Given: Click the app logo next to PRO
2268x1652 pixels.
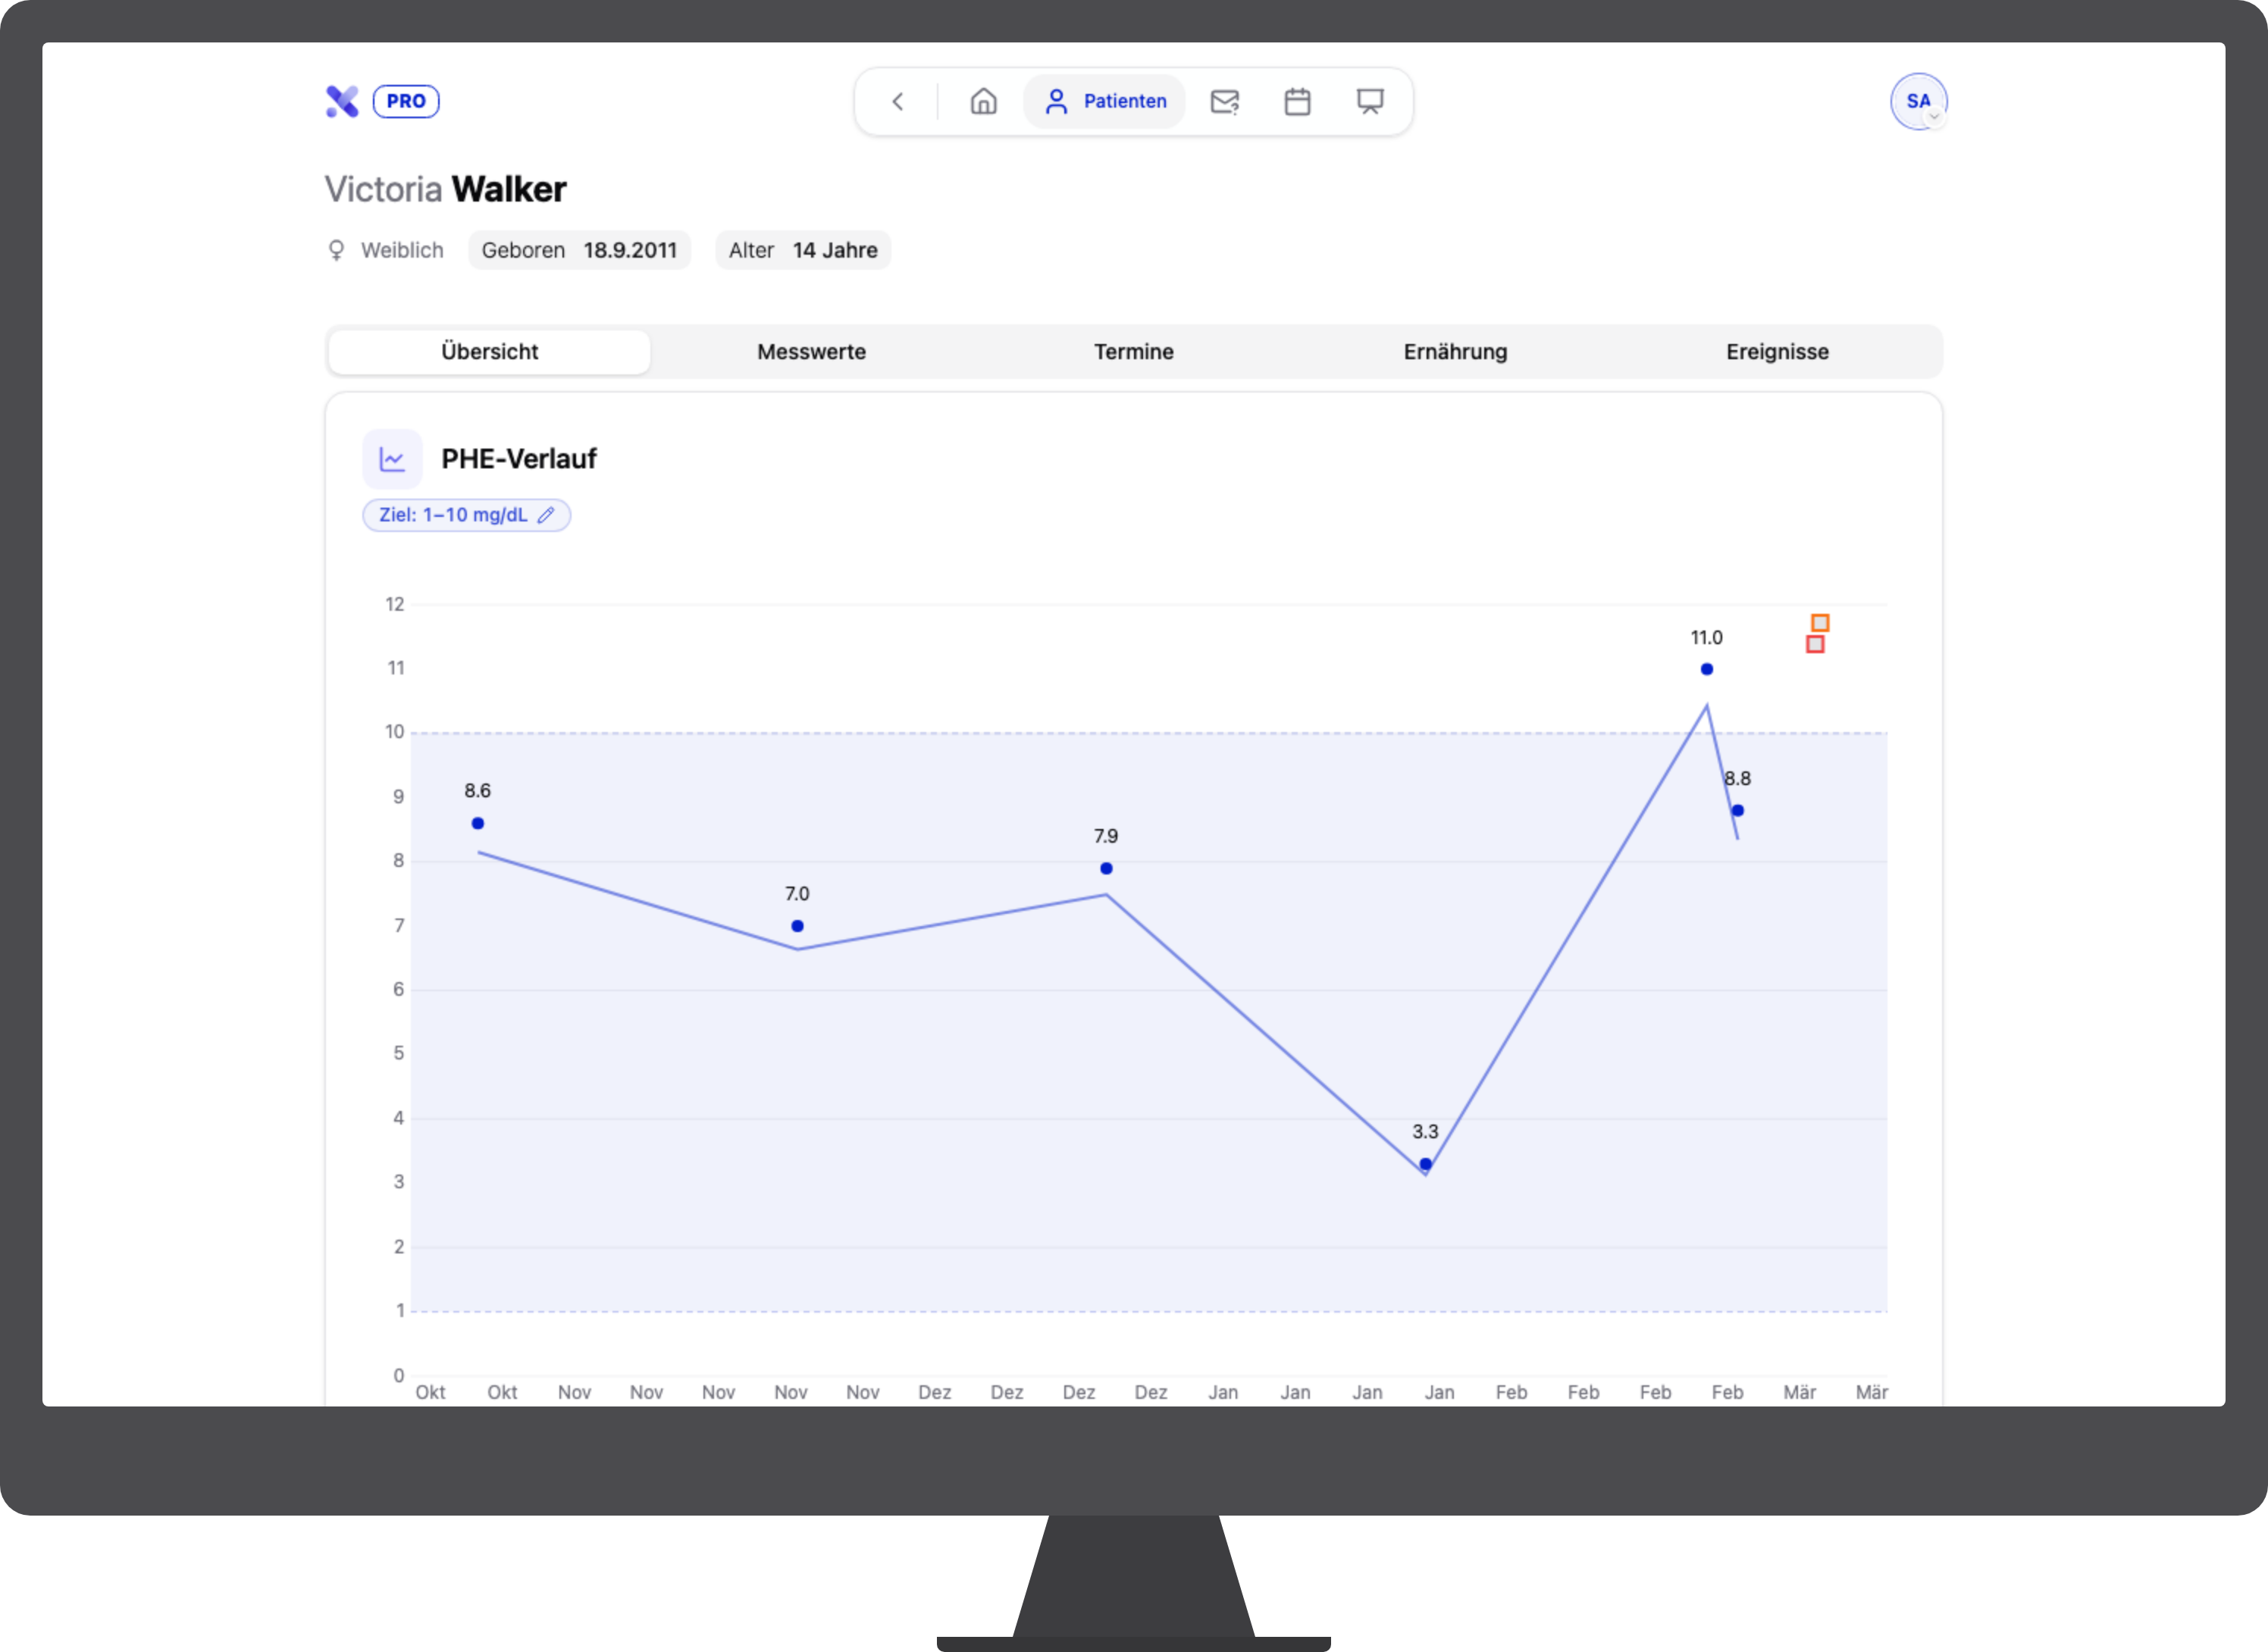Looking at the screenshot, I should pos(342,101).
